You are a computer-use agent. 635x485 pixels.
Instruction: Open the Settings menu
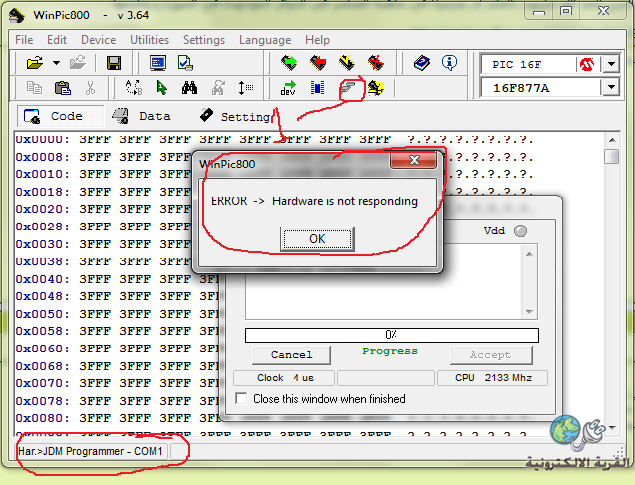point(204,40)
